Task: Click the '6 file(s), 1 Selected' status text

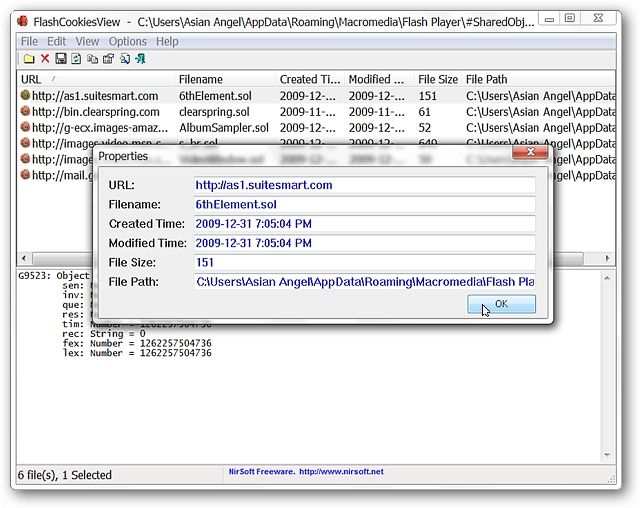Action: point(64,475)
